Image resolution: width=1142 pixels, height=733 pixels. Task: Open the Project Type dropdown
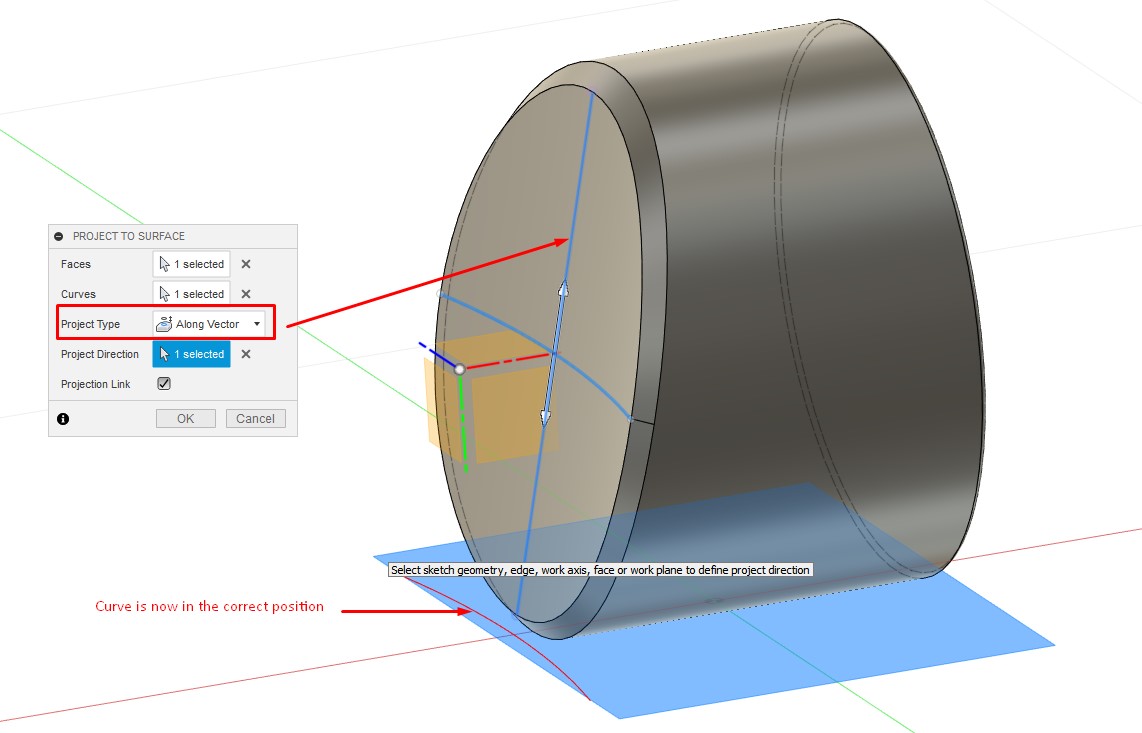(257, 323)
